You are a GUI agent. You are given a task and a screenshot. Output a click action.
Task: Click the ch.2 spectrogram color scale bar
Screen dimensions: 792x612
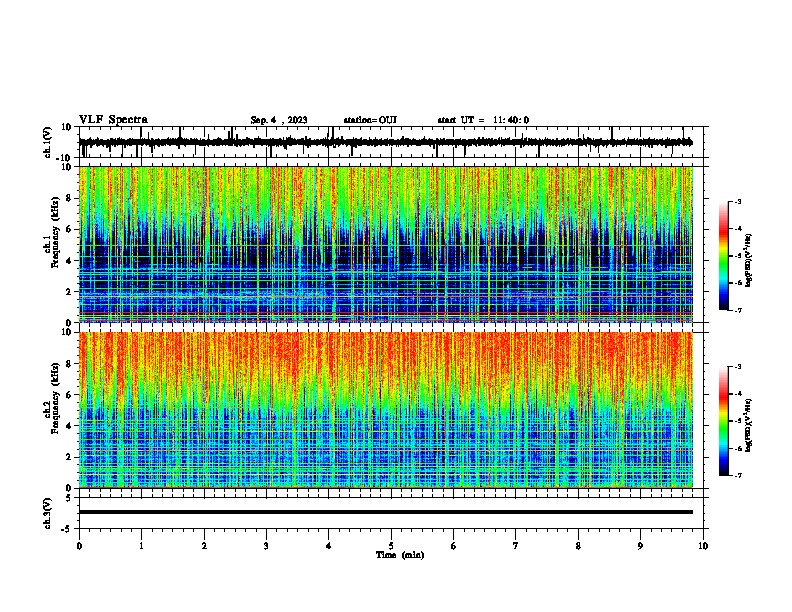[x=724, y=421]
